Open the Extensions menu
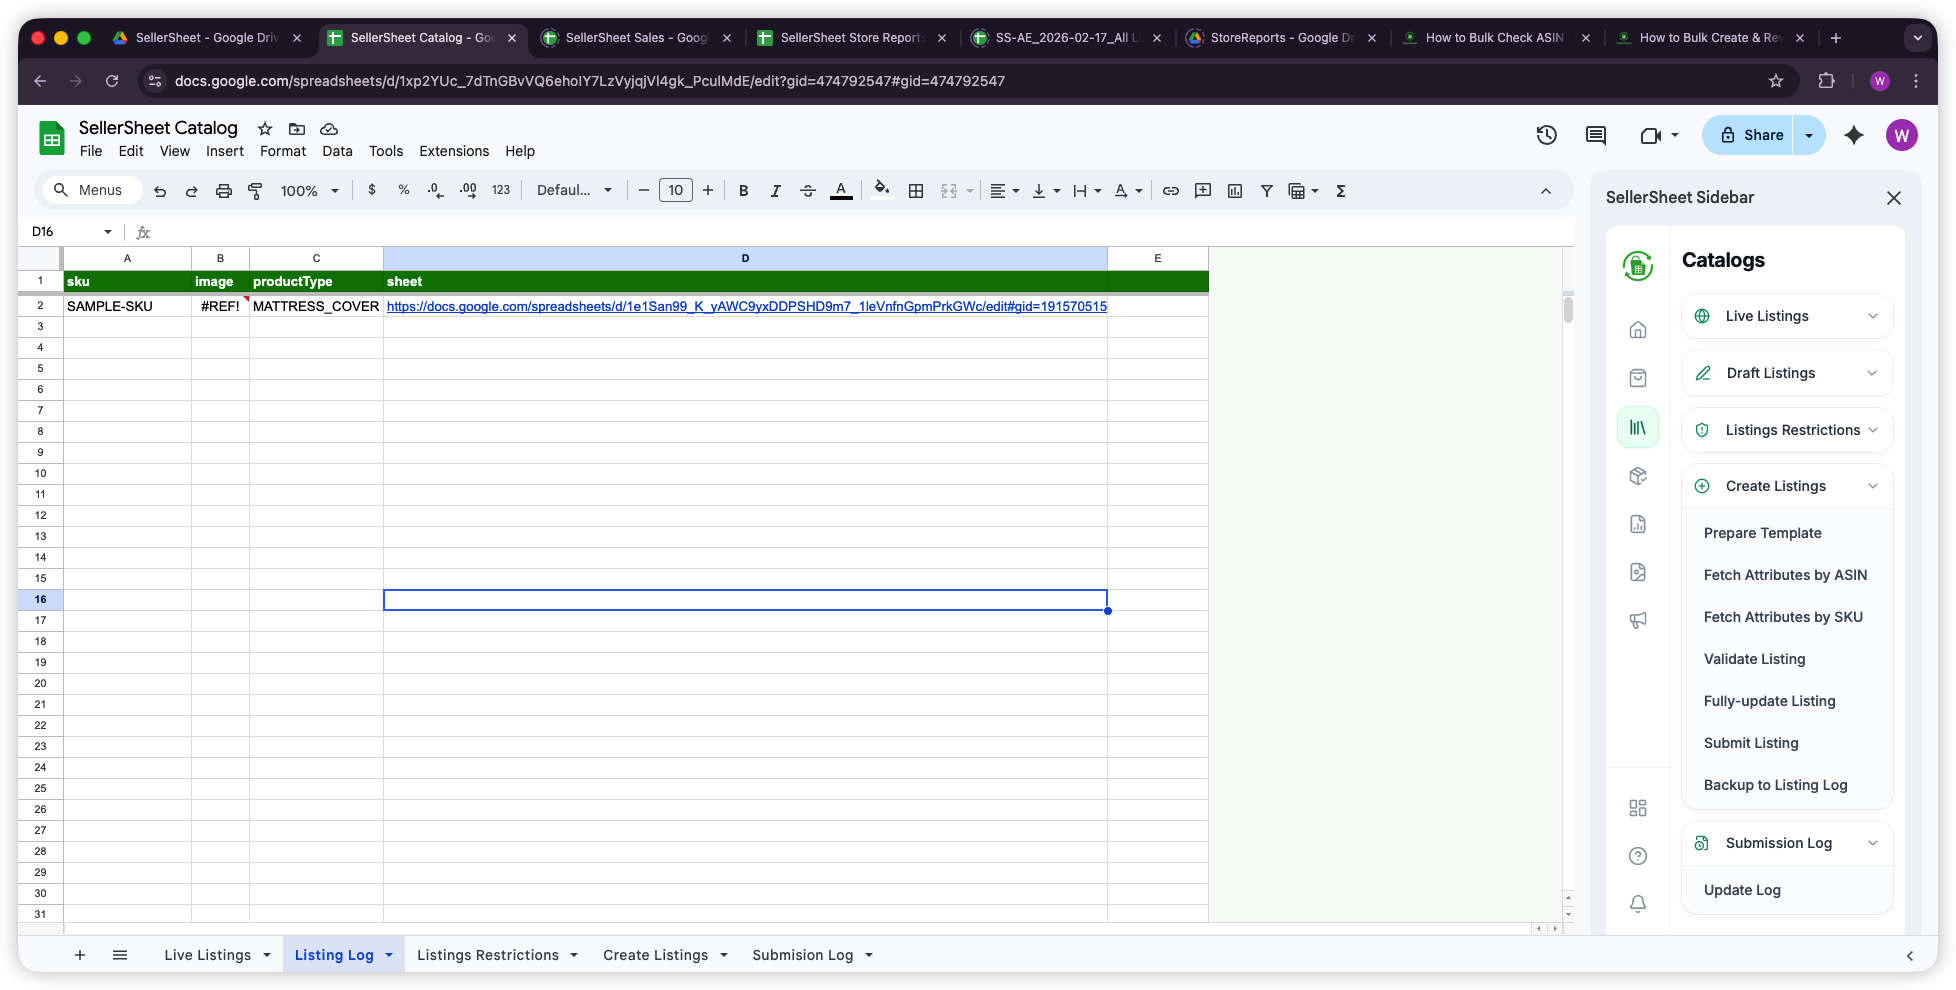The height and width of the screenshot is (990, 1956). click(x=453, y=151)
